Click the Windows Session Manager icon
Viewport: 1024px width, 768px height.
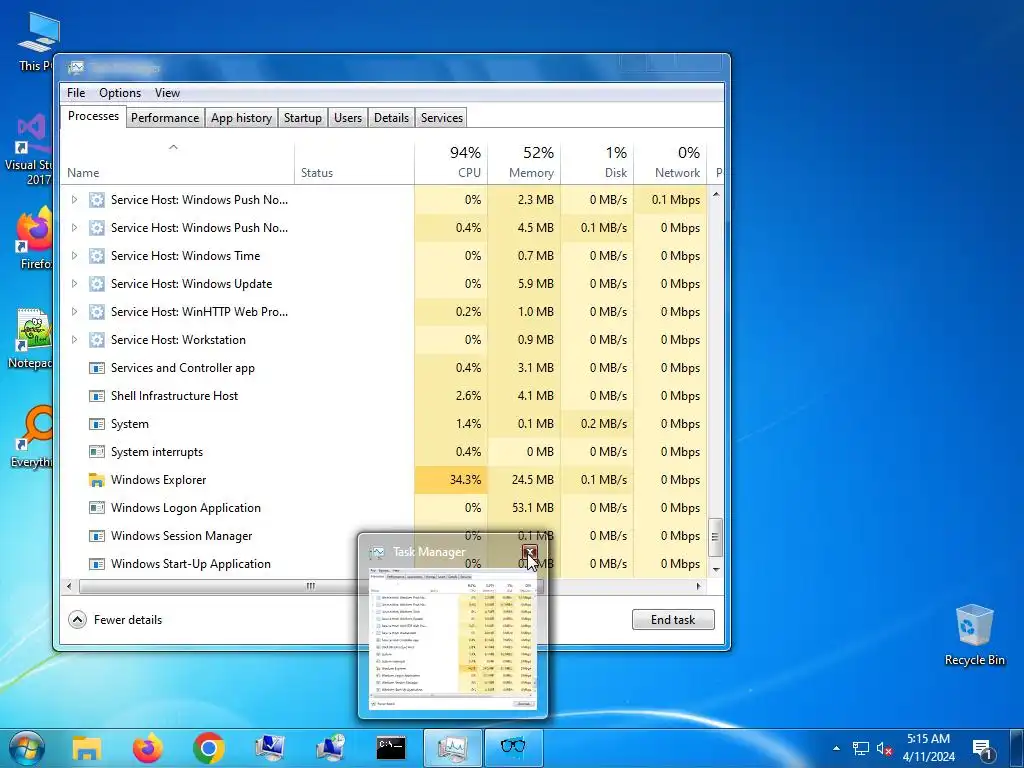(x=97, y=536)
